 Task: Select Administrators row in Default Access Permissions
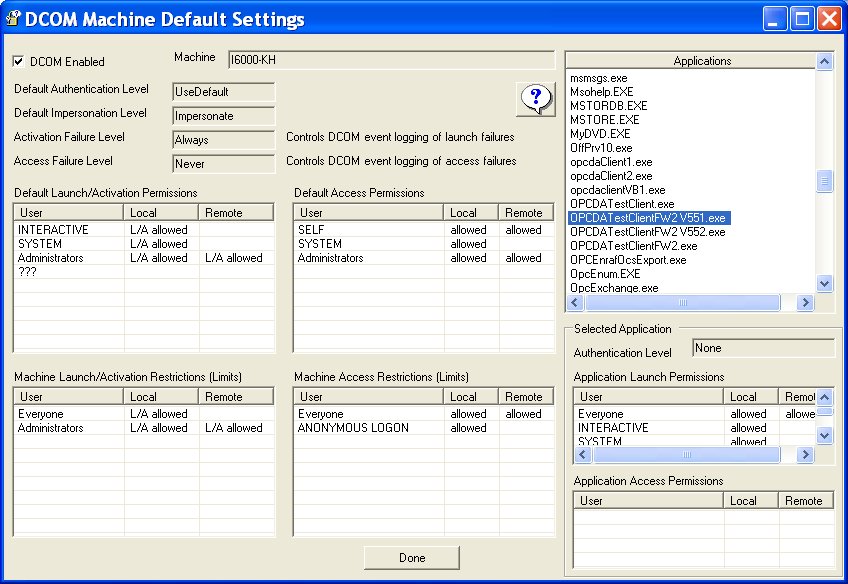424,258
